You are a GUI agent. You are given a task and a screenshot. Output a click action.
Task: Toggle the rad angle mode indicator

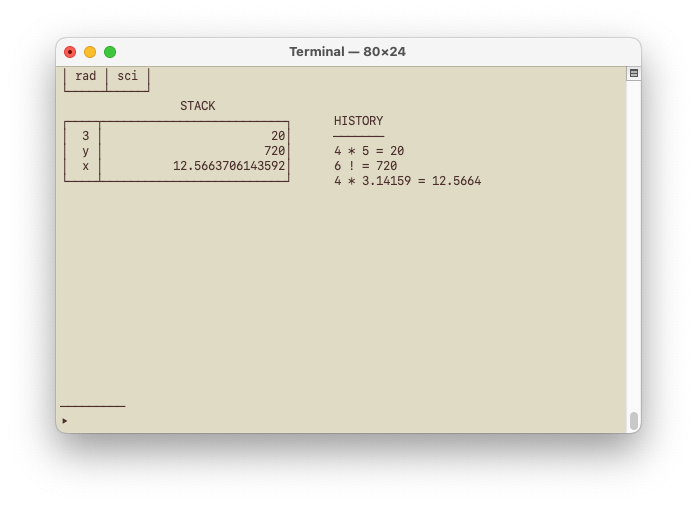[85, 76]
